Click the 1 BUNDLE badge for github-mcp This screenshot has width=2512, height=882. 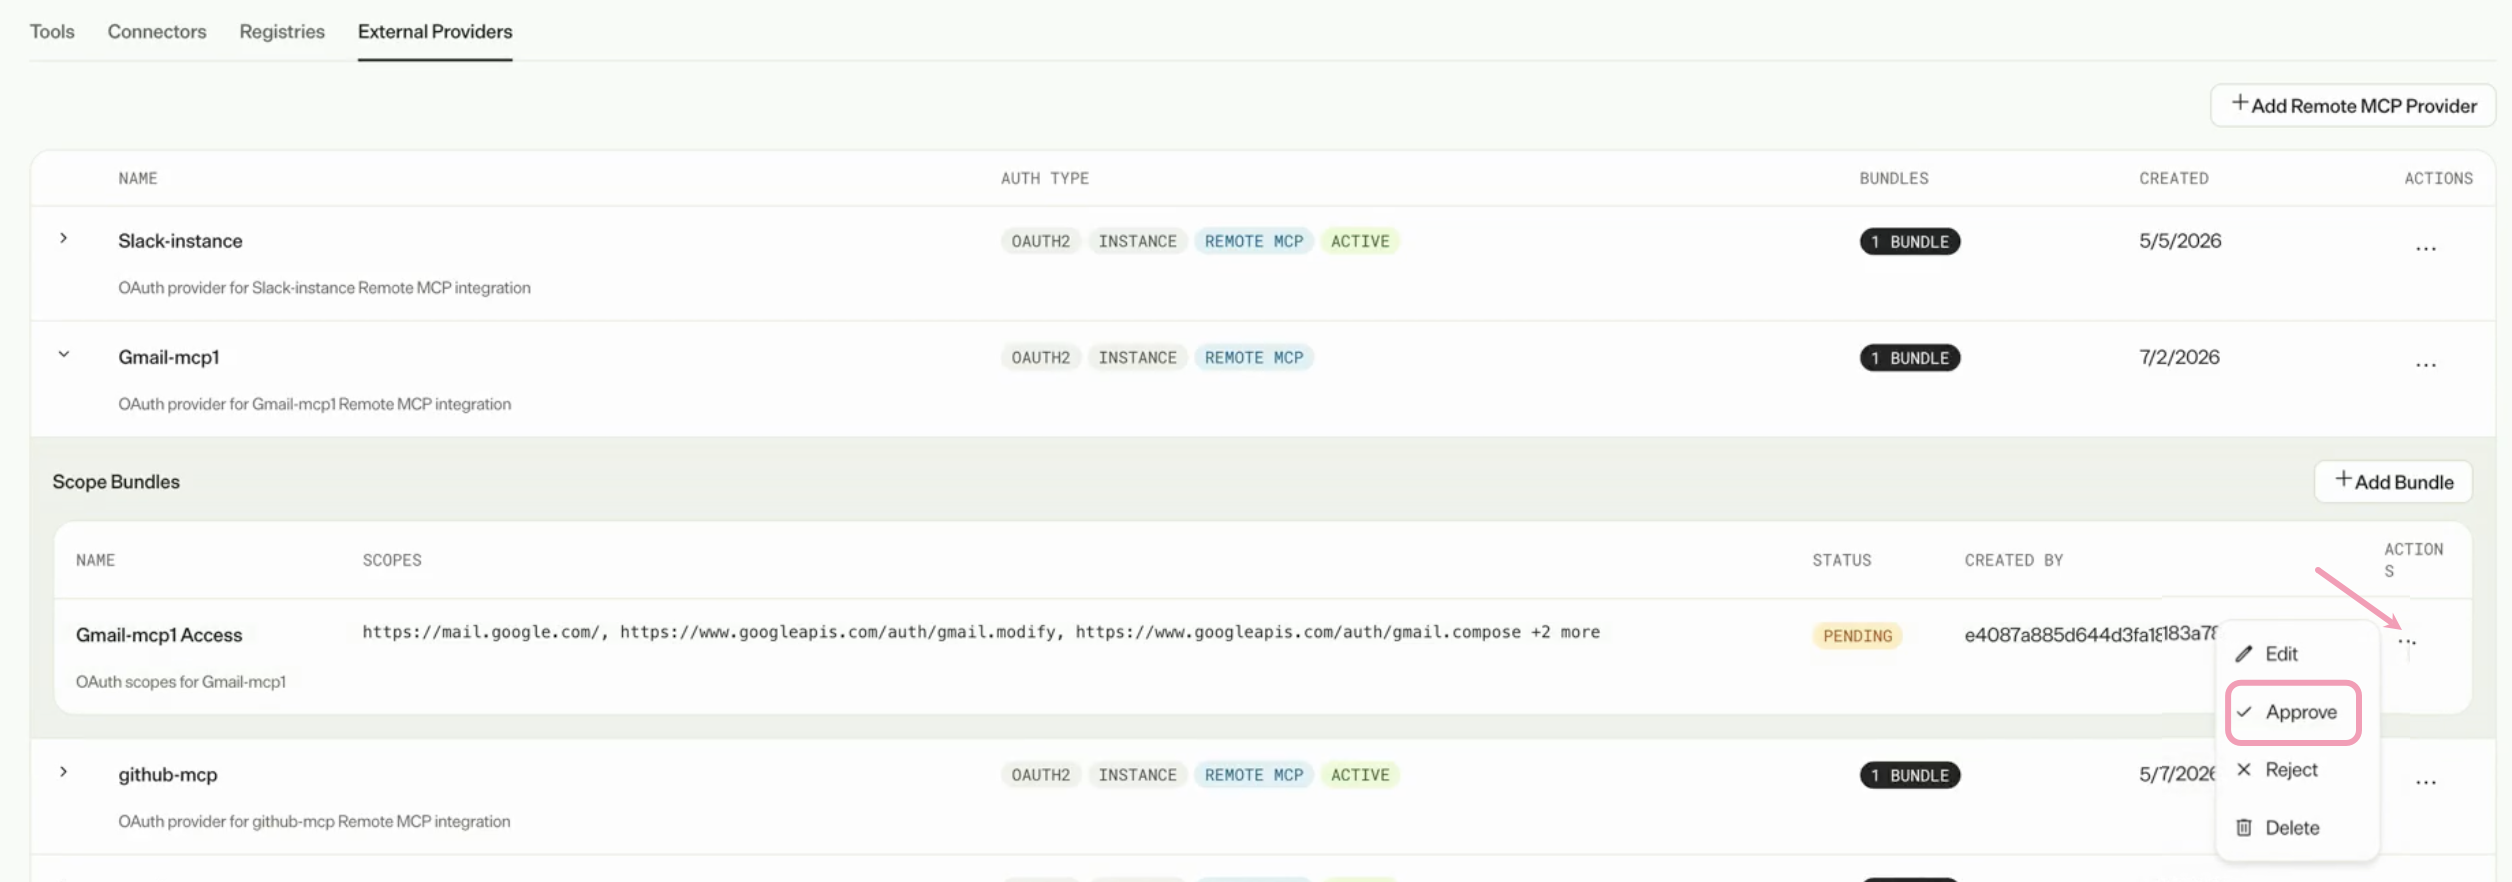pos(1909,775)
